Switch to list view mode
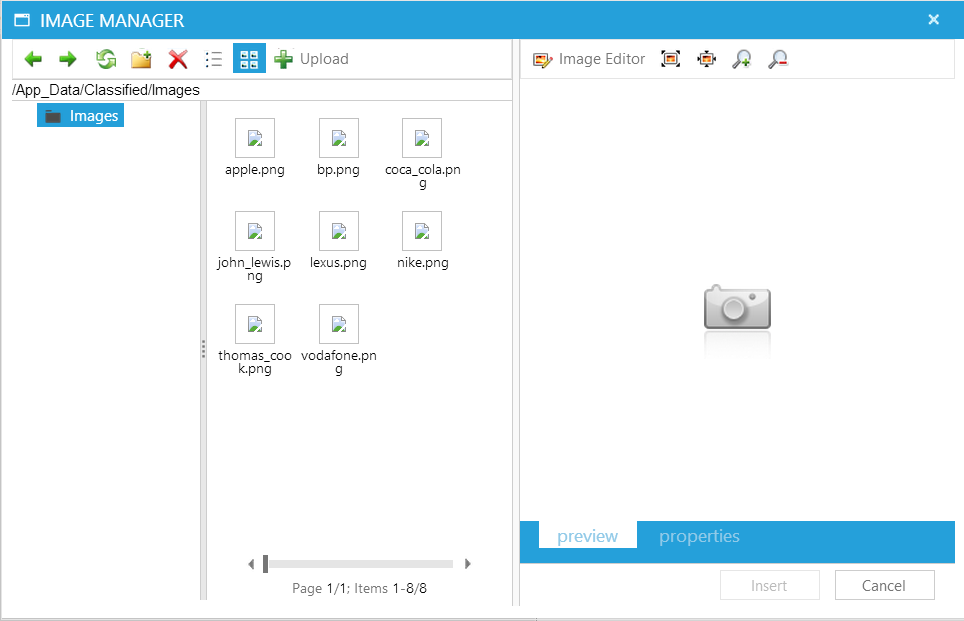964x621 pixels. coord(214,59)
